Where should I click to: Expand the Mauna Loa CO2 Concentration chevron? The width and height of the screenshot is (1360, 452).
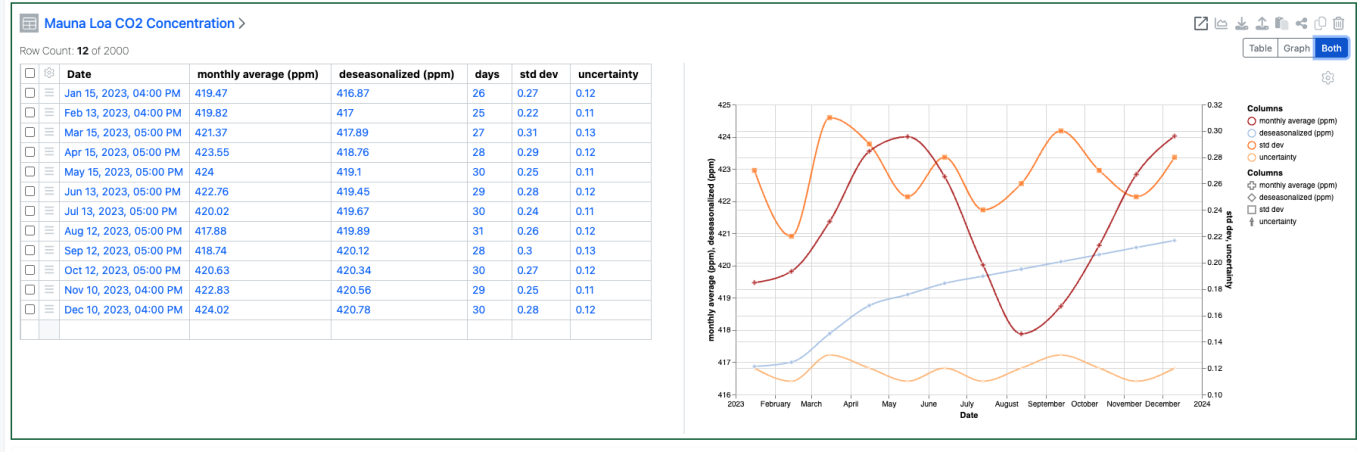tap(242, 23)
